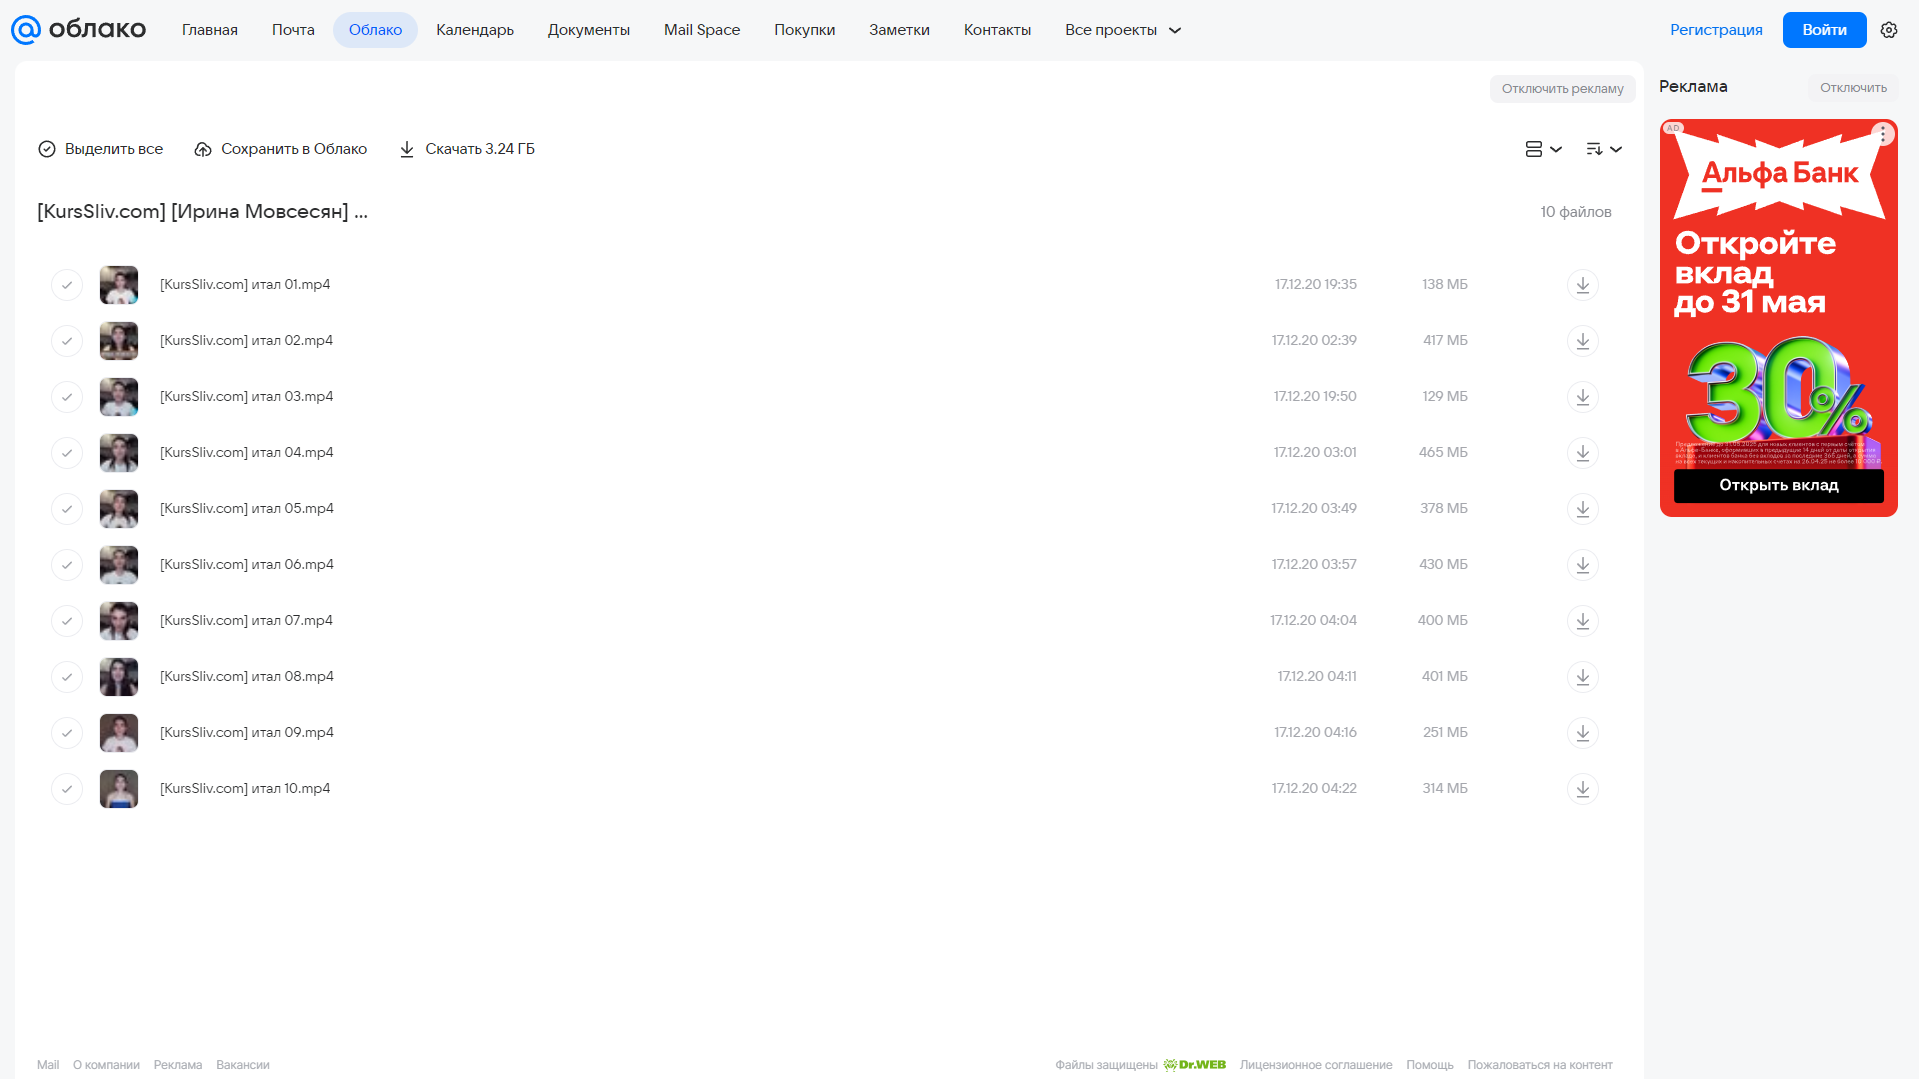Image resolution: width=1919 pixels, height=1079 pixels.
Task: Download the итал 01.mp4 file
Action: pyautogui.click(x=1582, y=285)
